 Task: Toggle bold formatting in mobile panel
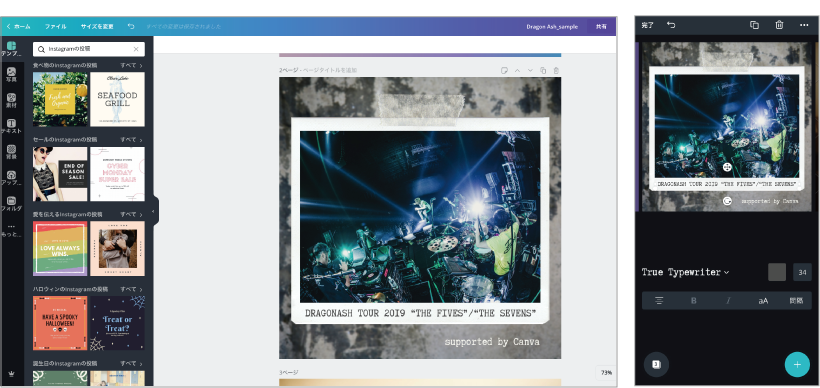(x=694, y=301)
